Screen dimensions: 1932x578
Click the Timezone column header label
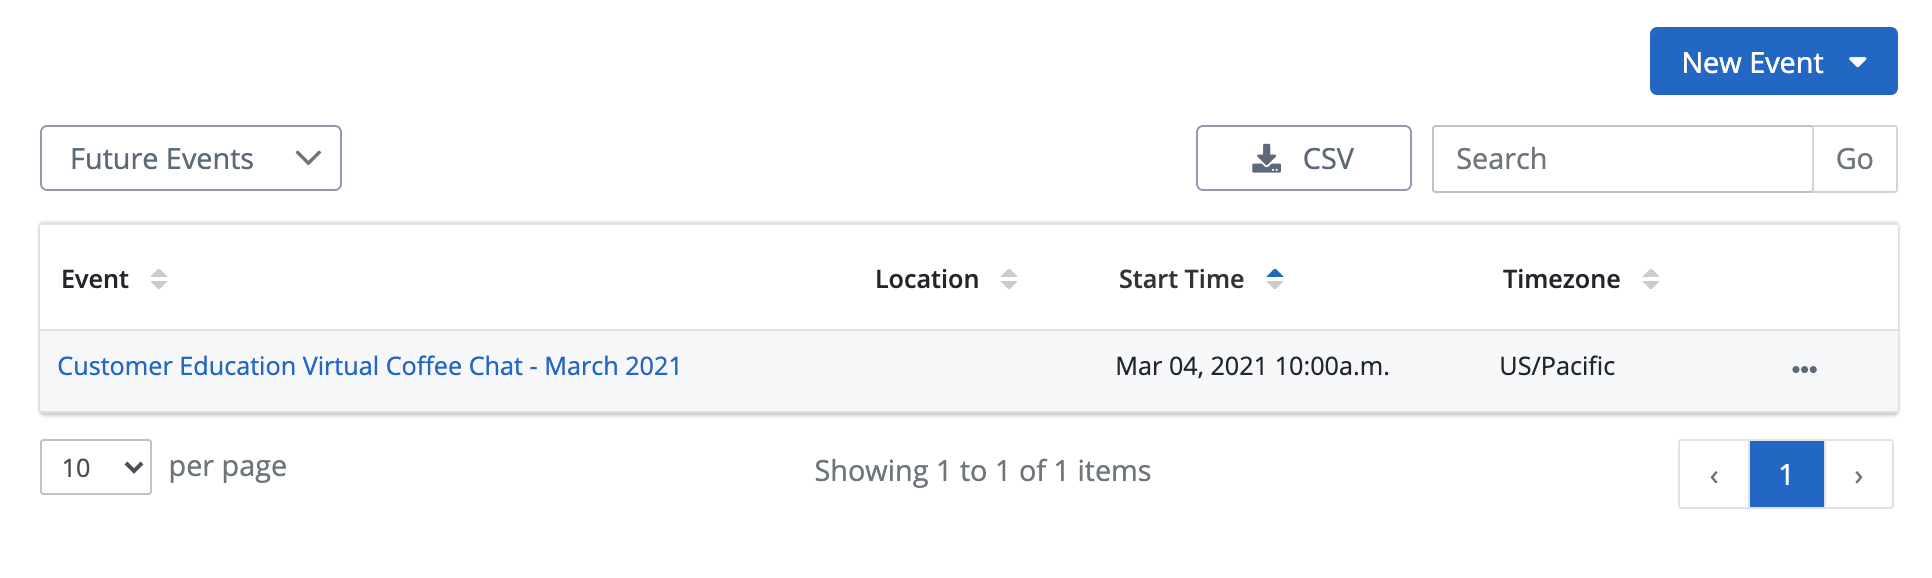coord(1561,279)
